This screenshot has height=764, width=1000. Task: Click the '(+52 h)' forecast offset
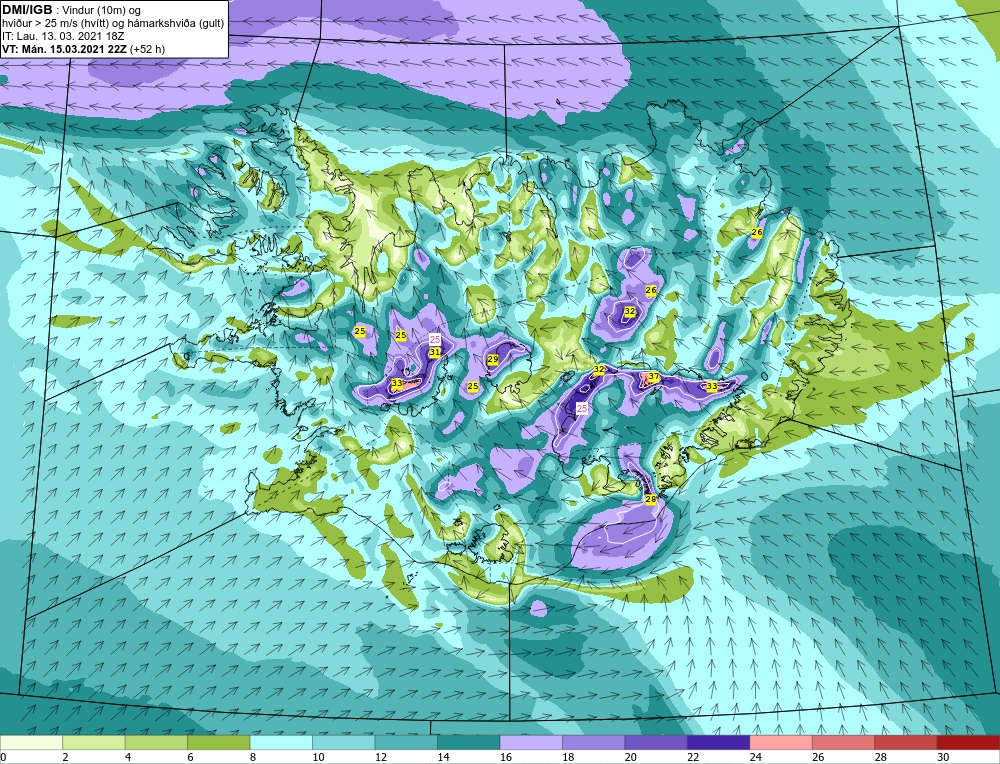click(x=147, y=48)
